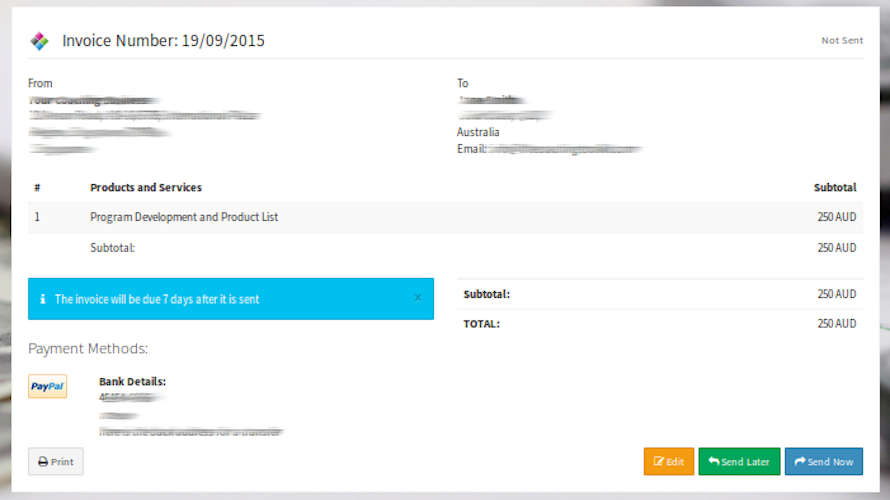Click the colorful app logo icon

pos(39,41)
